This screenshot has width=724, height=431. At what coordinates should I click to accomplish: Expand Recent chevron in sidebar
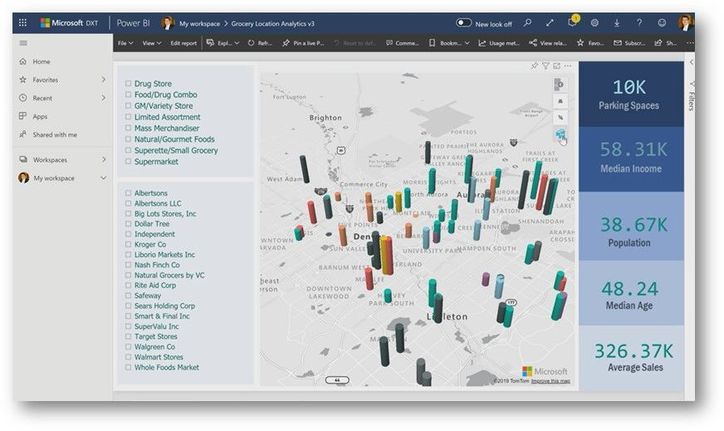[103, 98]
